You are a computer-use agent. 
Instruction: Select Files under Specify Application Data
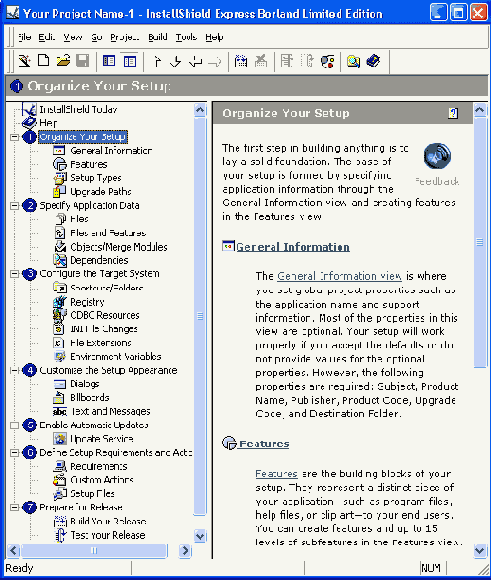pos(79,219)
